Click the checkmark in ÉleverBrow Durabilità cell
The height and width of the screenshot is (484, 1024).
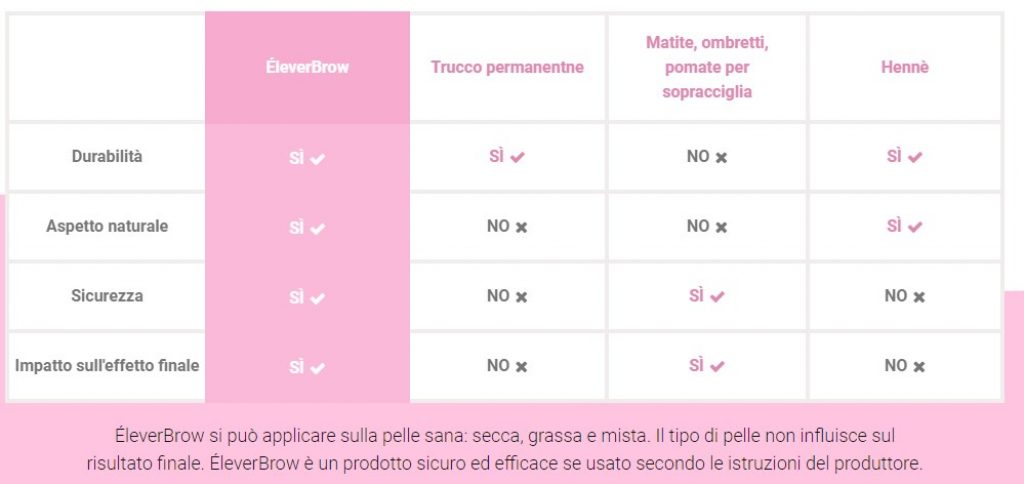click(318, 159)
